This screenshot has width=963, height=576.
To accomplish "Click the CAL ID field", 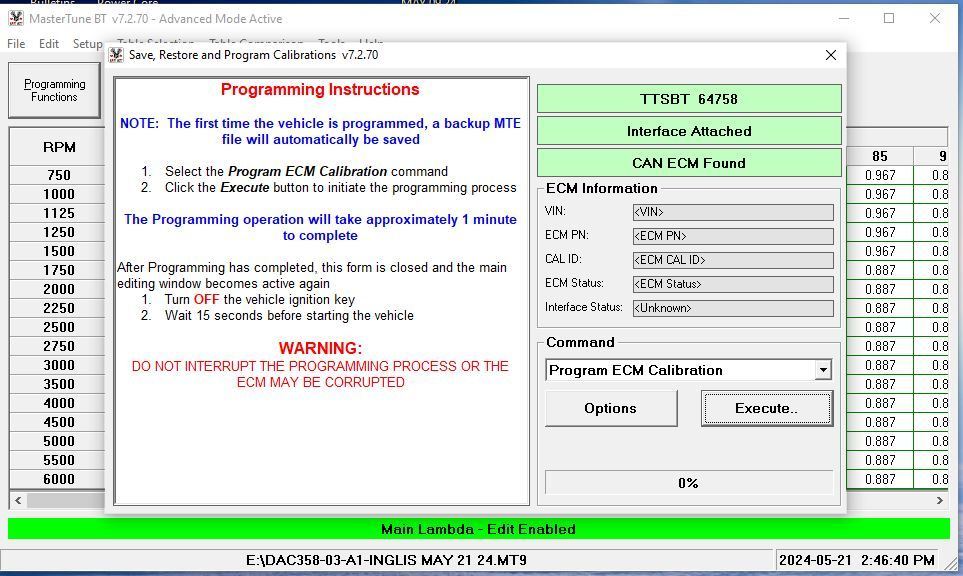I will [732, 260].
